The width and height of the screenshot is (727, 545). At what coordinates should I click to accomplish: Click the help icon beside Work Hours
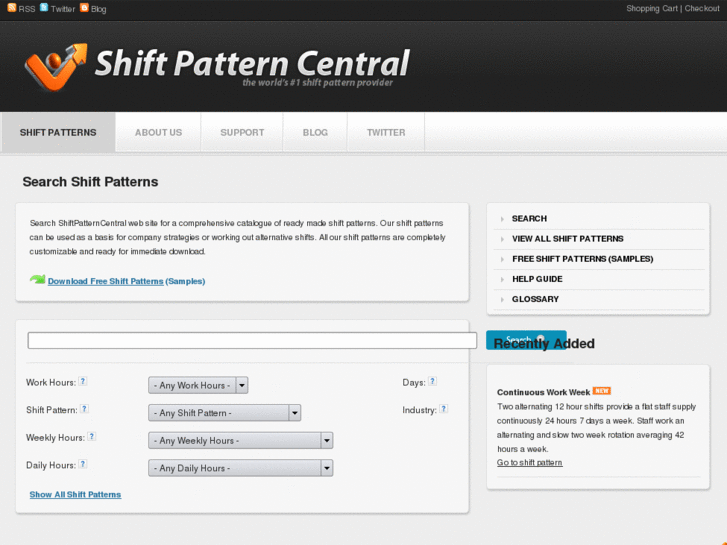pyautogui.click(x=83, y=381)
